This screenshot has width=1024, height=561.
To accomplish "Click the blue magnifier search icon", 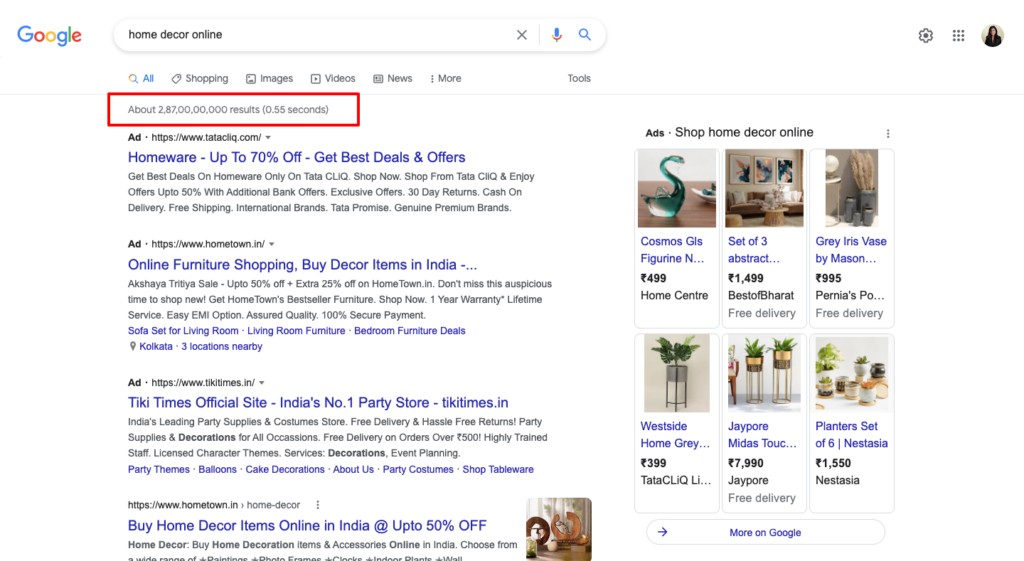I will [585, 35].
